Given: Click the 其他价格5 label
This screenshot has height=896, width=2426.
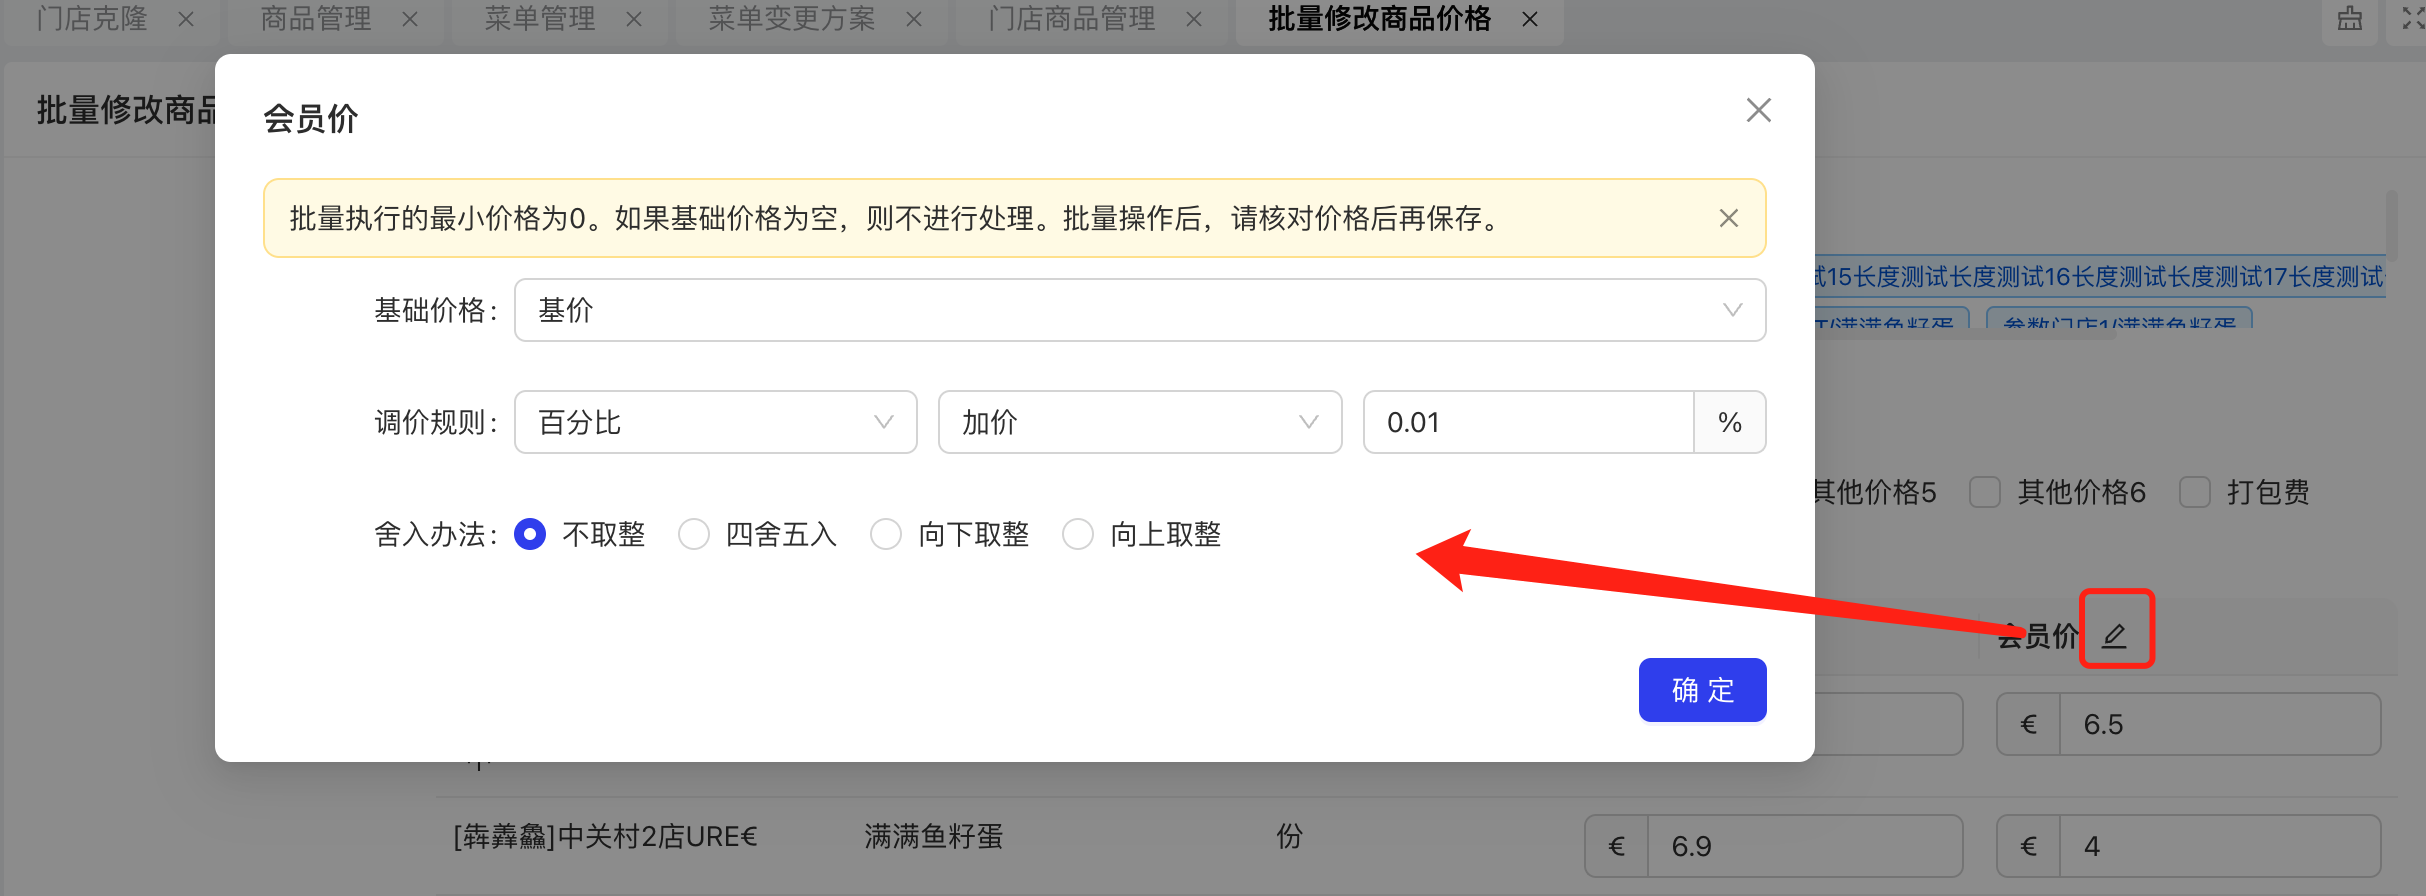Looking at the screenshot, I should click(1876, 492).
